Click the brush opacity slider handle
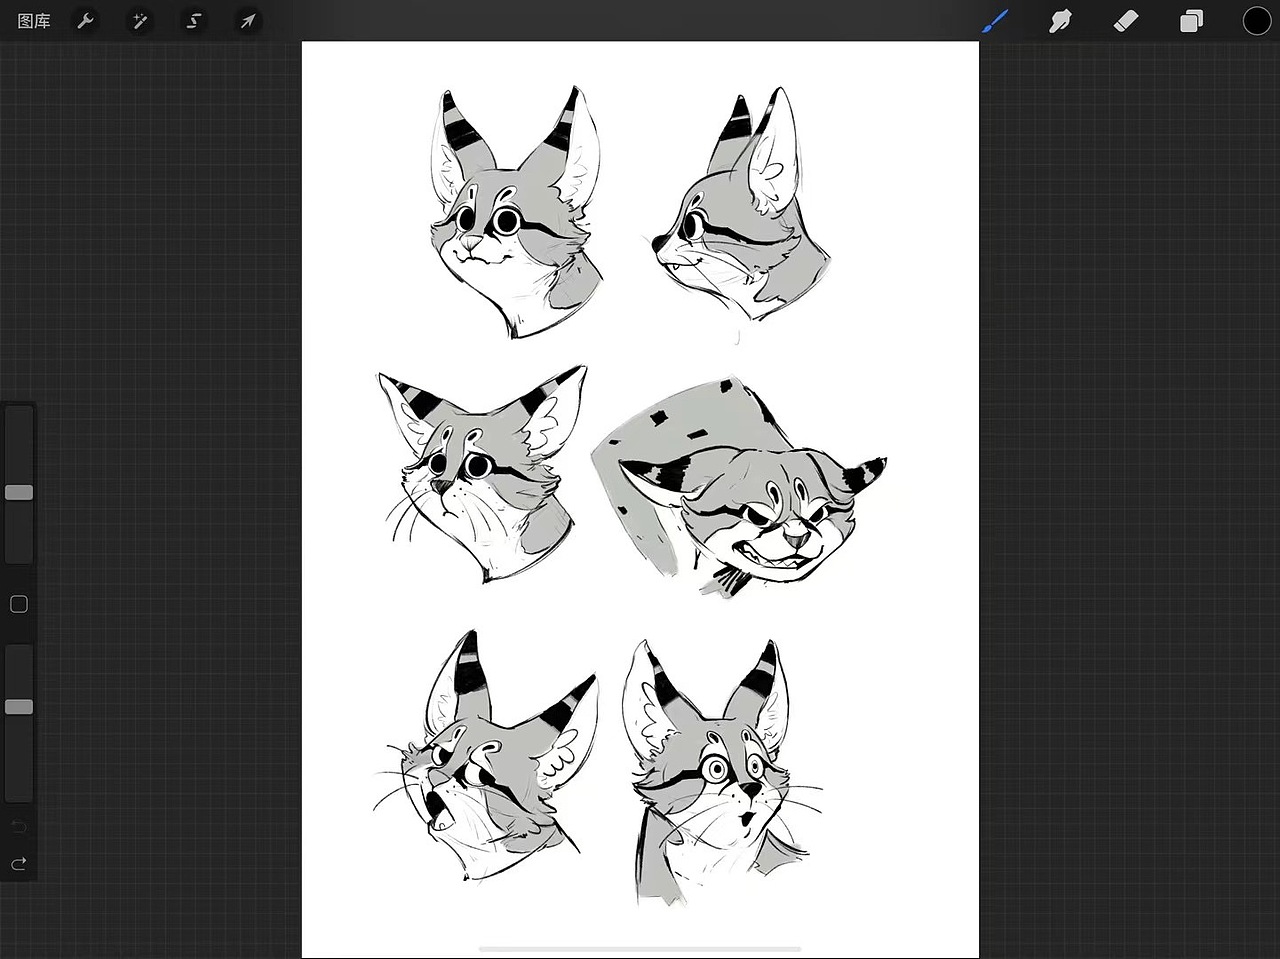1280x959 pixels. click(19, 707)
